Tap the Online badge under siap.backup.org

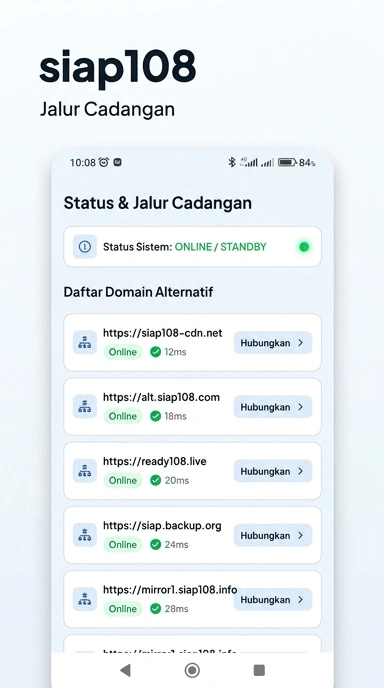pyautogui.click(x=123, y=545)
